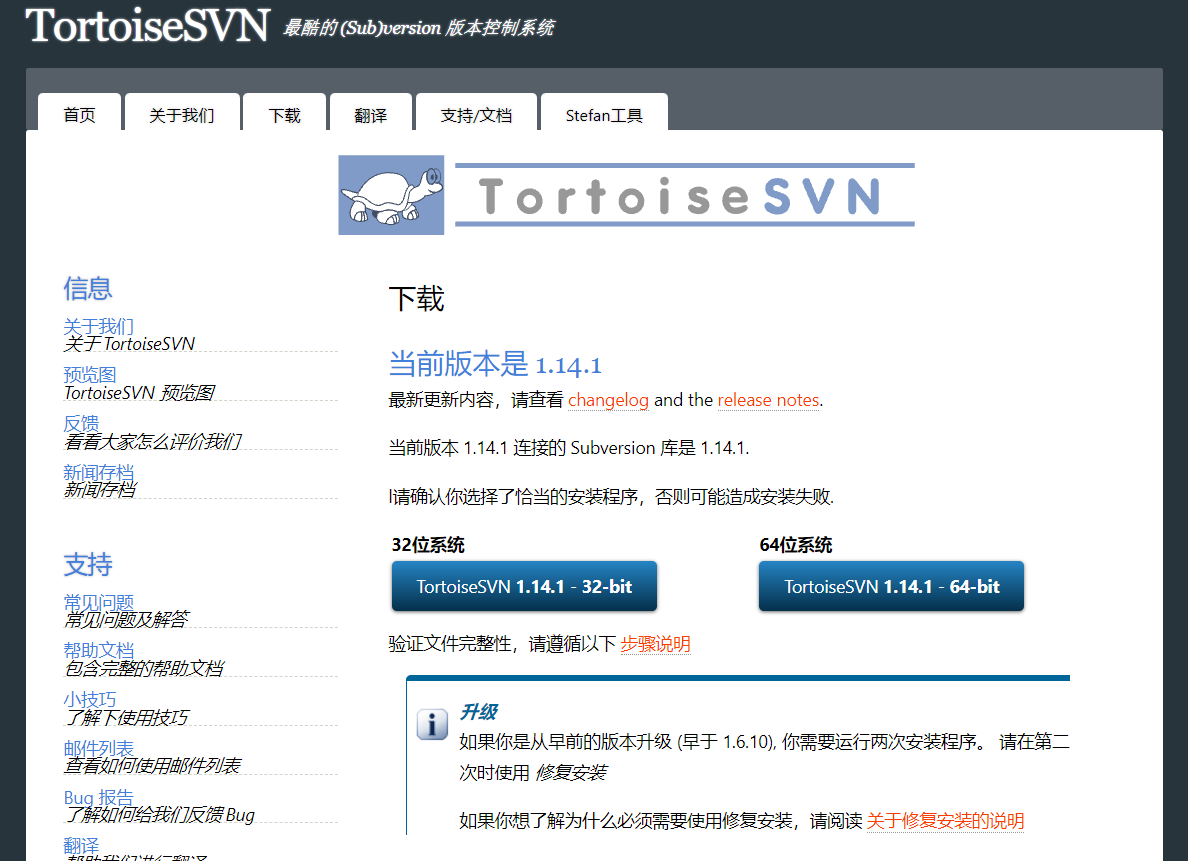Click the 32位系统 label
Screen dimensions: 1188x861
[428, 545]
